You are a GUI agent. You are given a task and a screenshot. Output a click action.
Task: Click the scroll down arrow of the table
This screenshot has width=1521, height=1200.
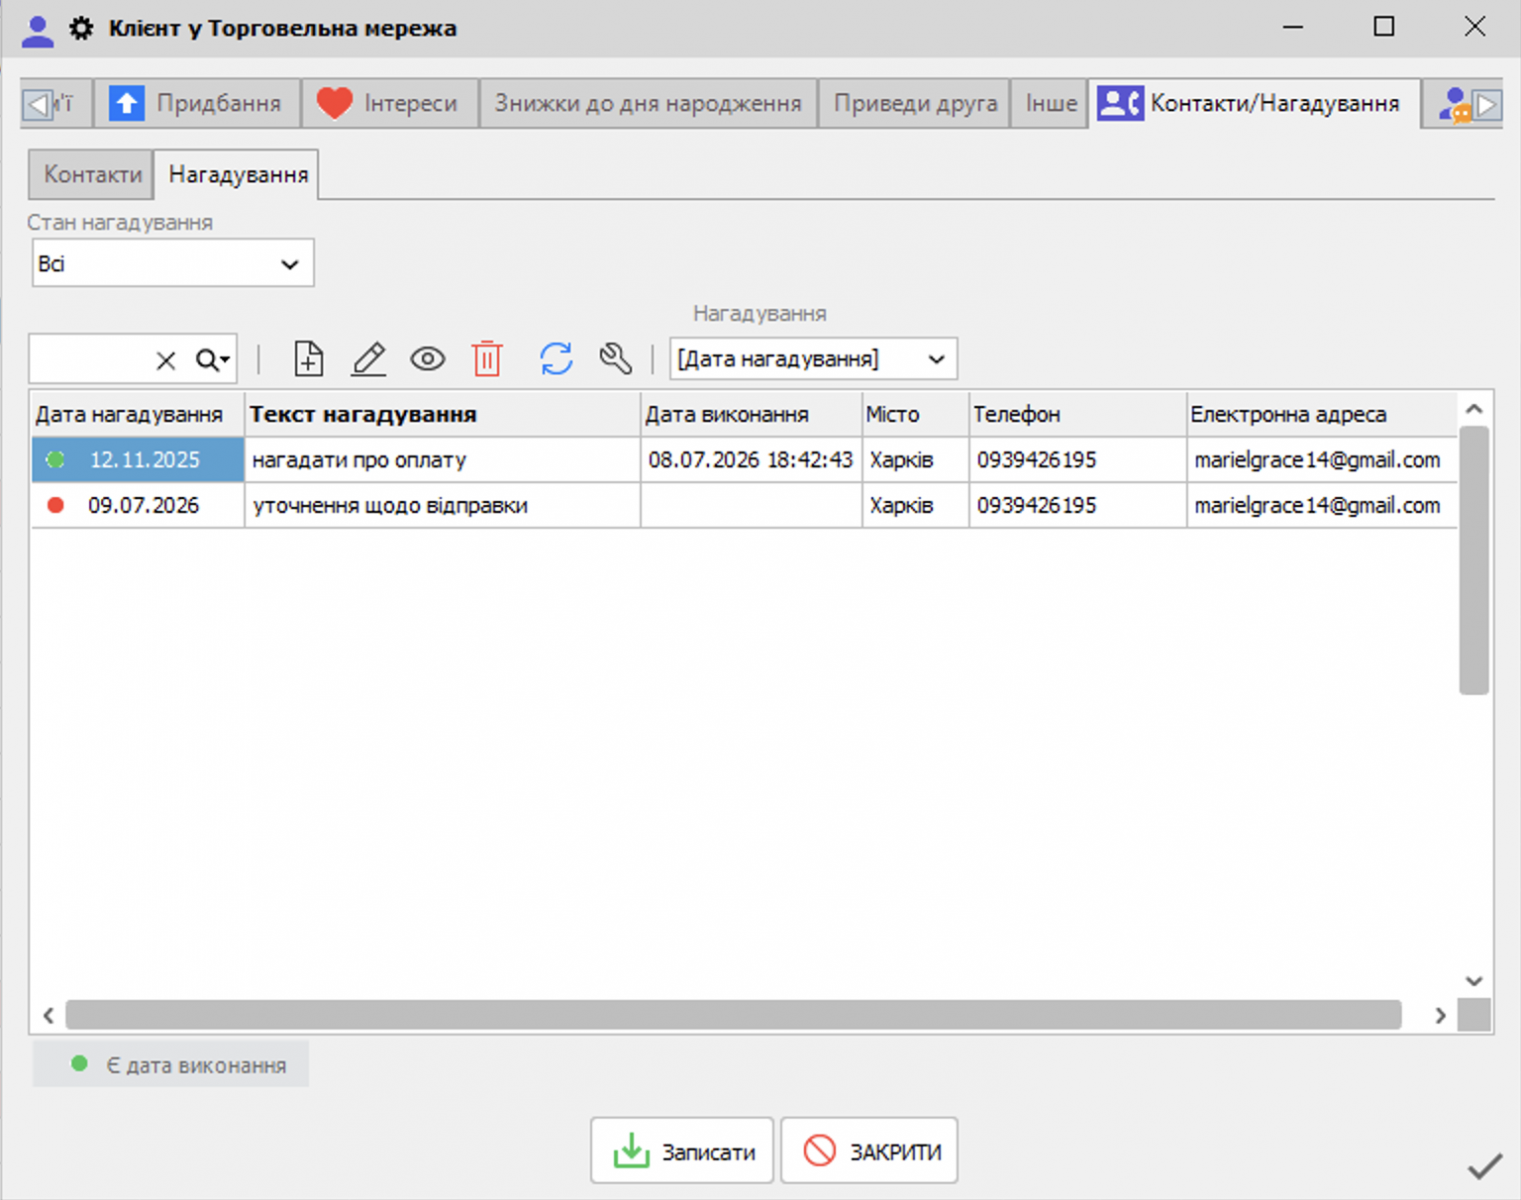(1474, 981)
